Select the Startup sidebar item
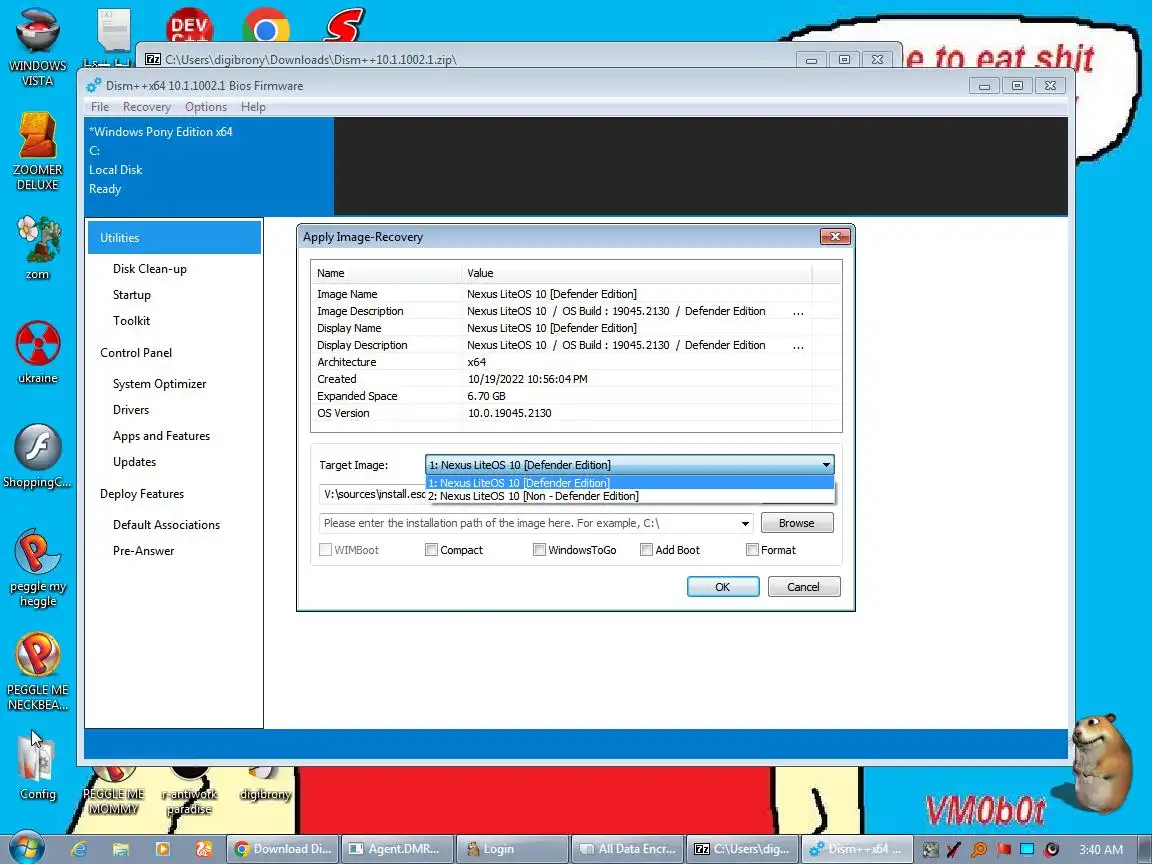1152x864 pixels. pos(132,295)
